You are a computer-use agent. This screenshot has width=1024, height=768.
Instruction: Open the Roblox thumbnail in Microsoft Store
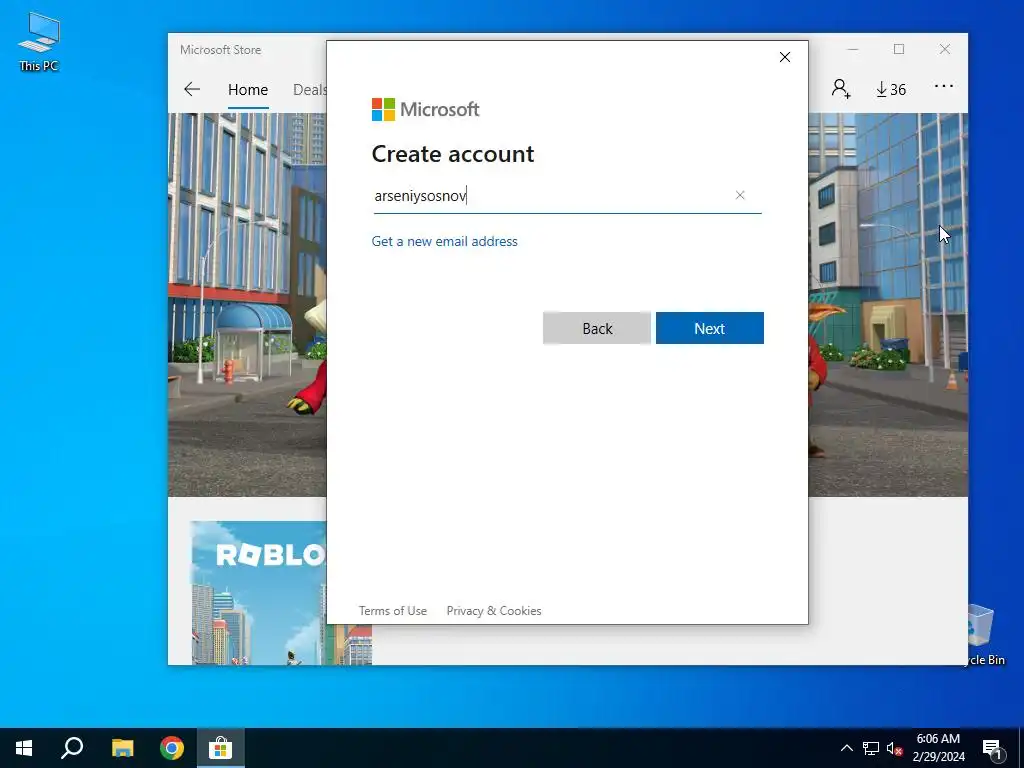tap(258, 592)
